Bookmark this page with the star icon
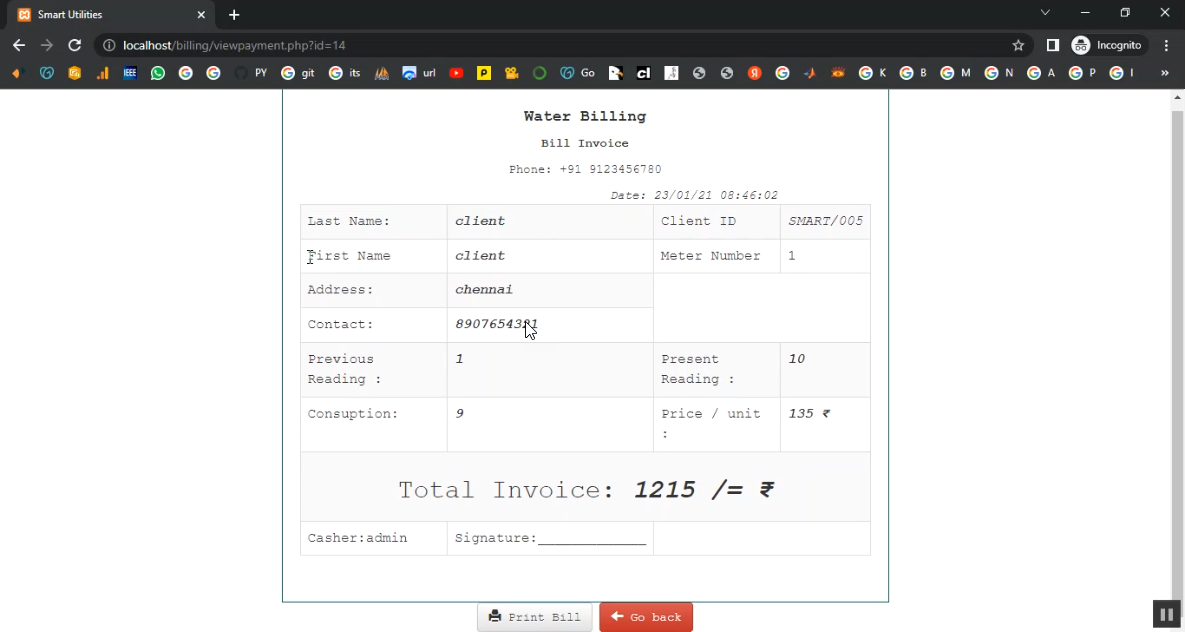 click(x=1018, y=45)
